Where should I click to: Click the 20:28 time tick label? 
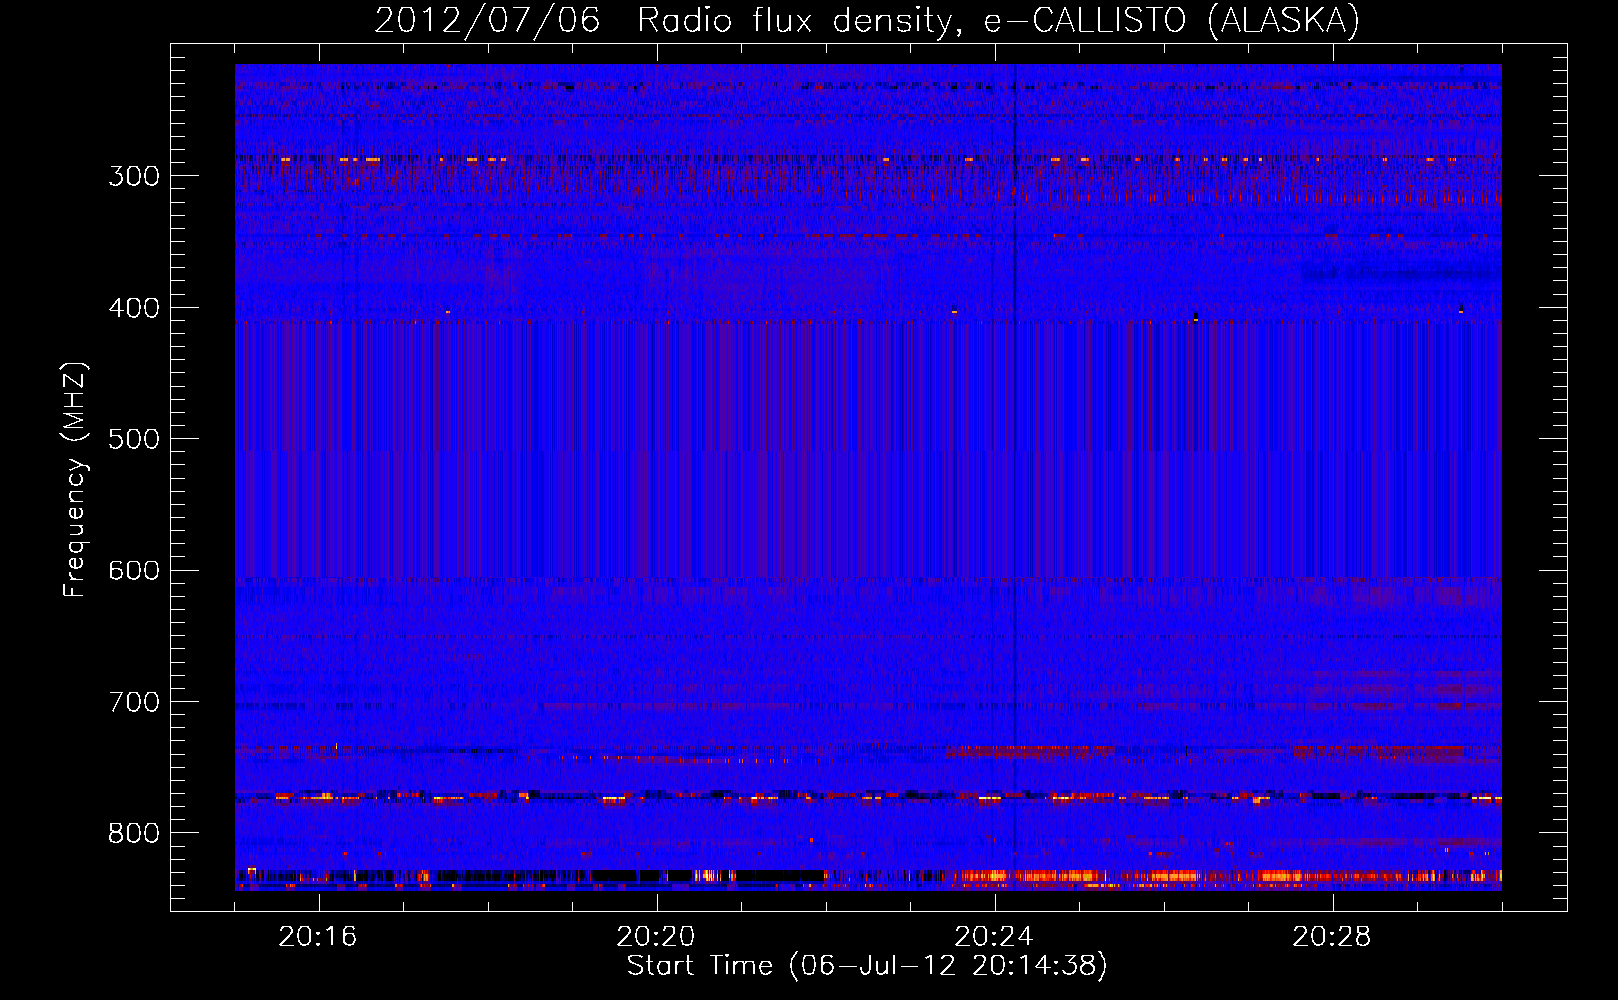(1332, 937)
